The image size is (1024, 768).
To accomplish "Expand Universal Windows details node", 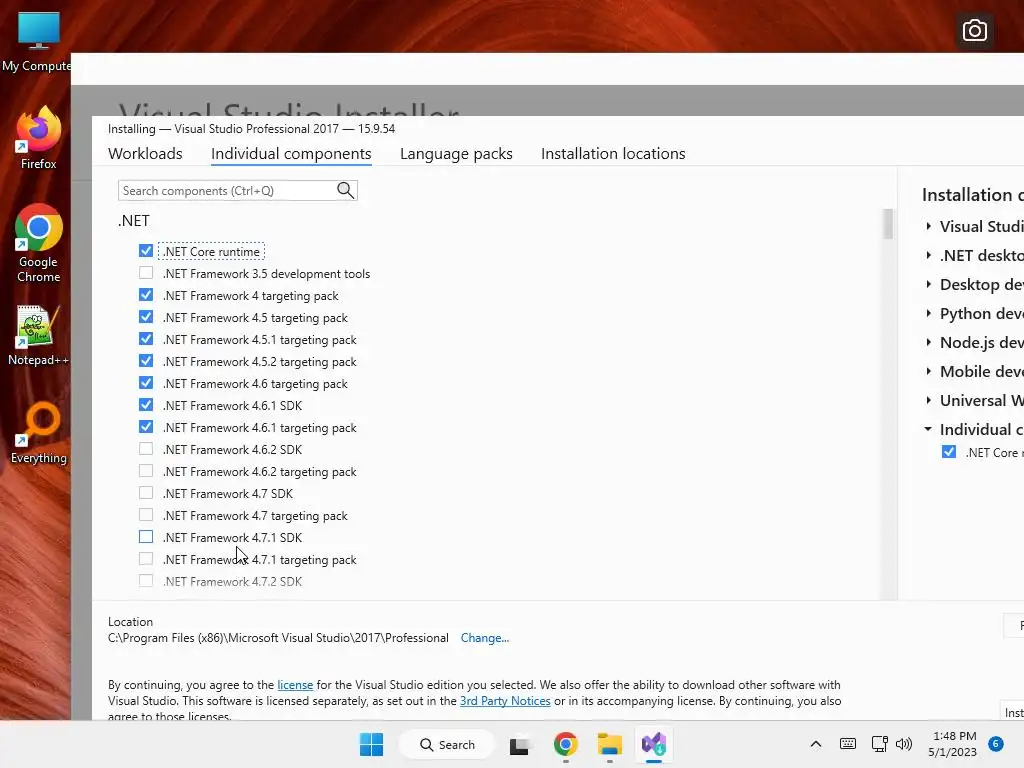I will tap(929, 400).
